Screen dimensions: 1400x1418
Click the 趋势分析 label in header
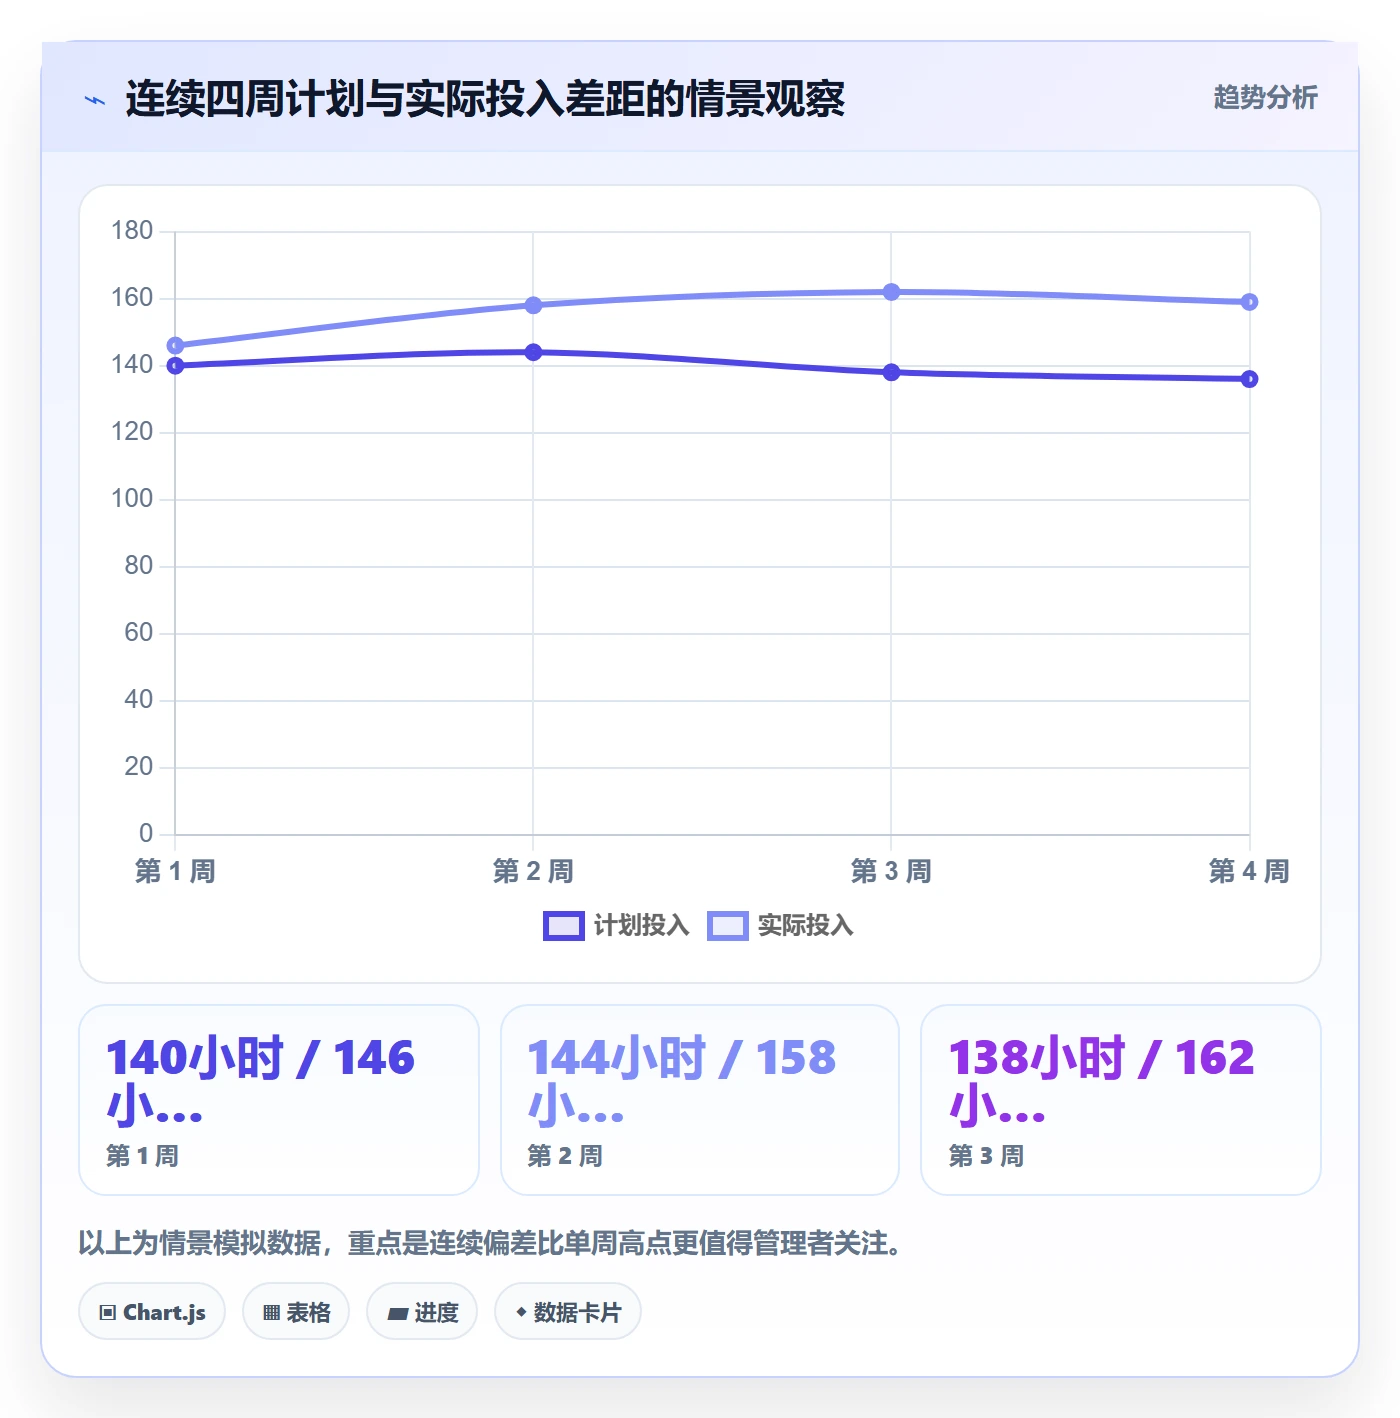pos(1265,97)
